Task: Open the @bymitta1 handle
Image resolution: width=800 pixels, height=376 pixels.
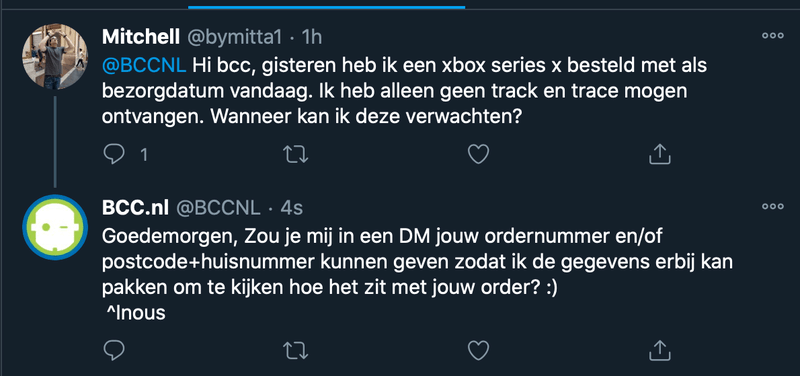Action: tap(235, 37)
